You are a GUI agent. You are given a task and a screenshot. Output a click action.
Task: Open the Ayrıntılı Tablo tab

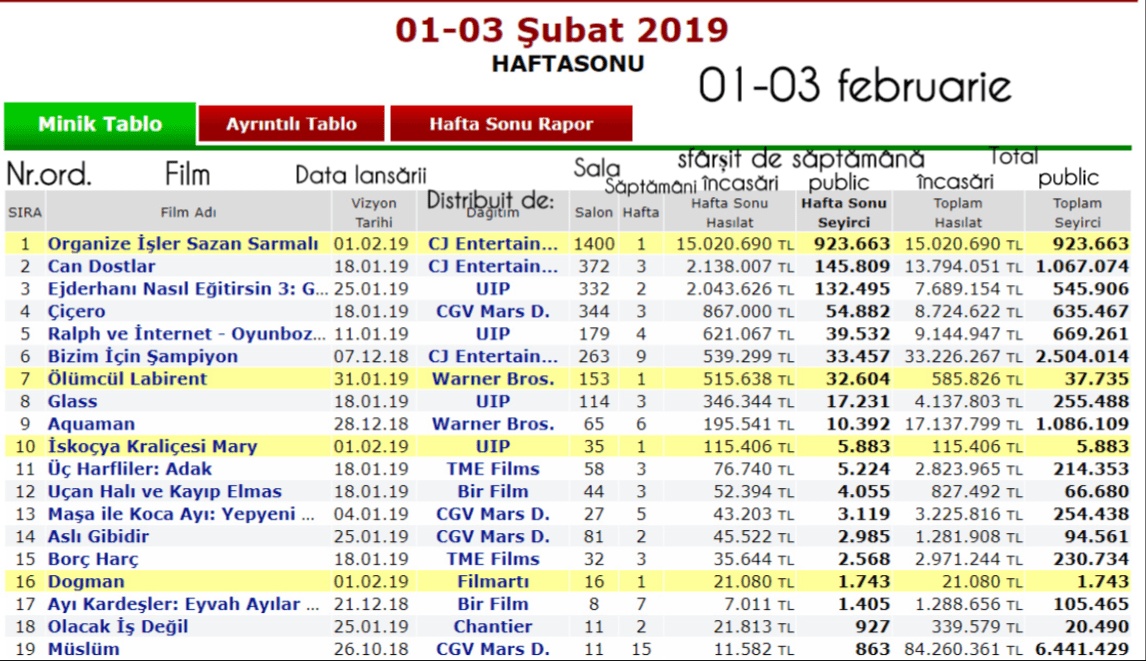pyautogui.click(x=291, y=125)
